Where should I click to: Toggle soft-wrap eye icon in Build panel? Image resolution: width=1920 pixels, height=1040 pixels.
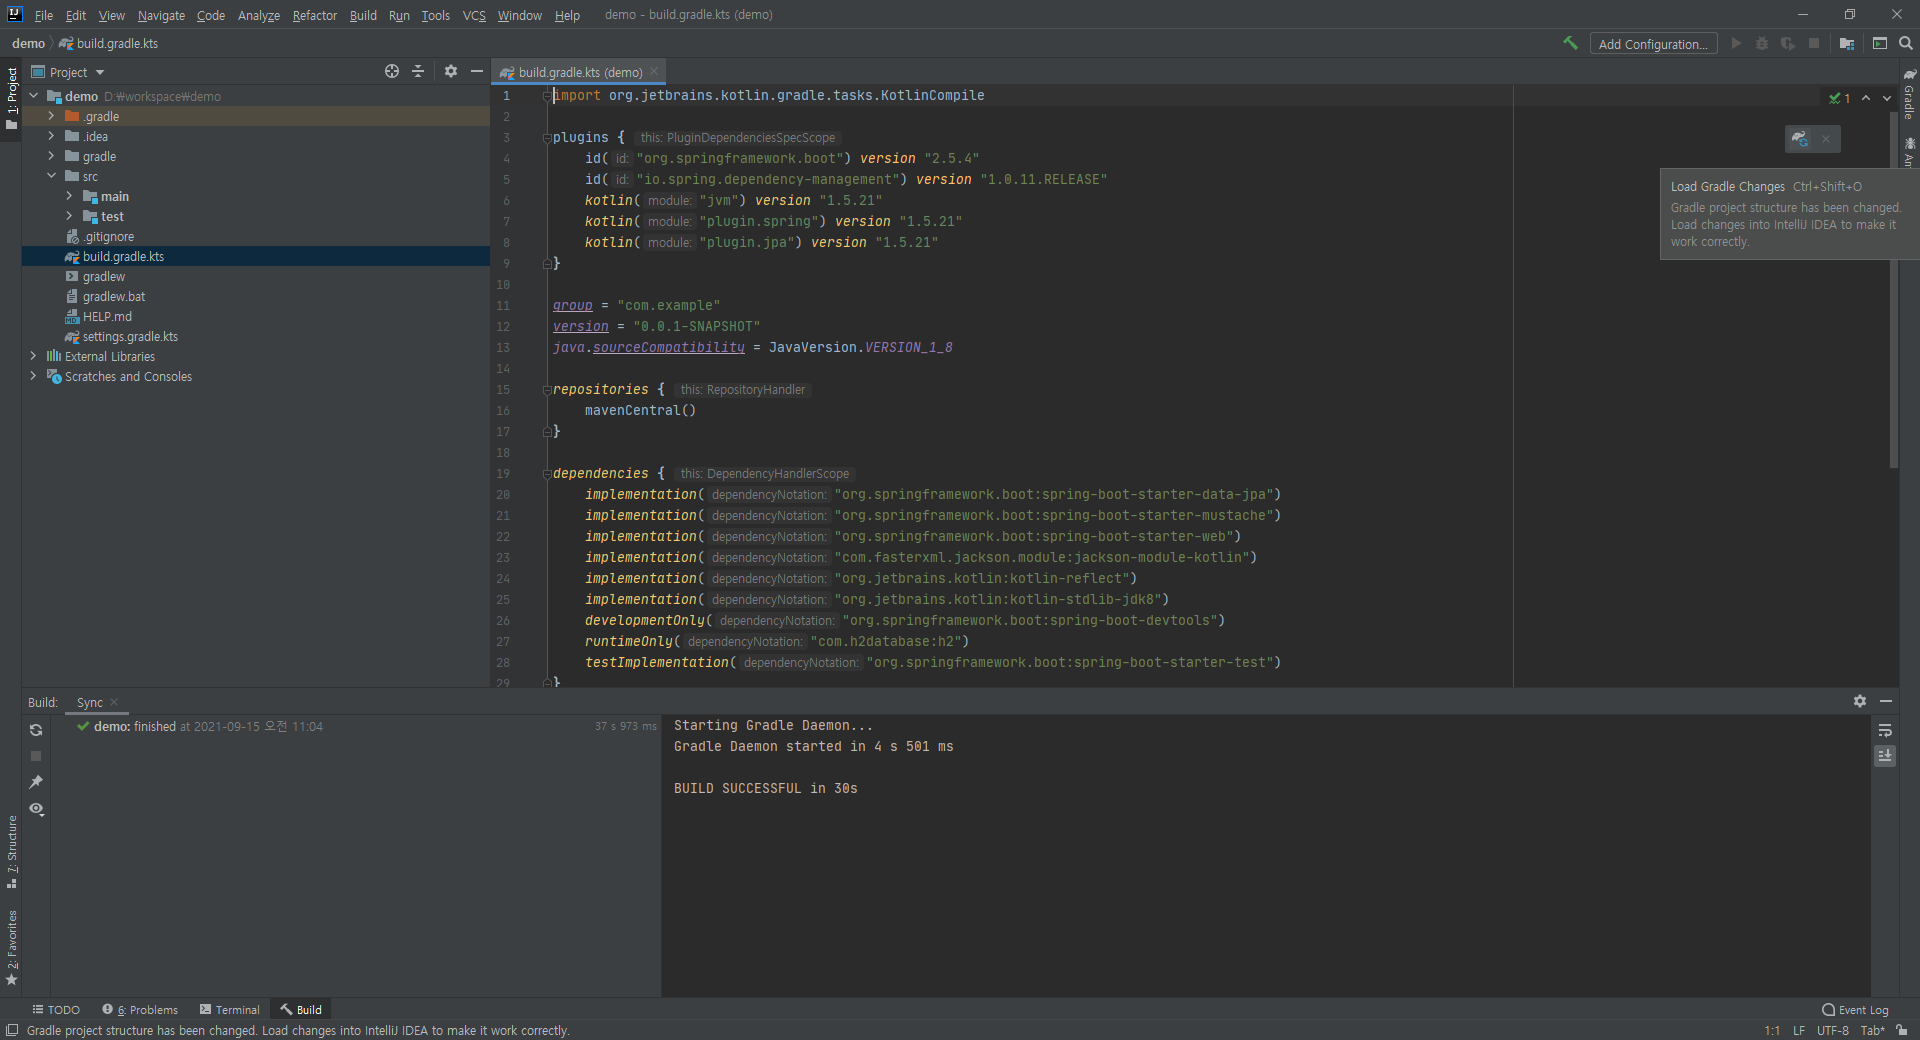(36, 811)
